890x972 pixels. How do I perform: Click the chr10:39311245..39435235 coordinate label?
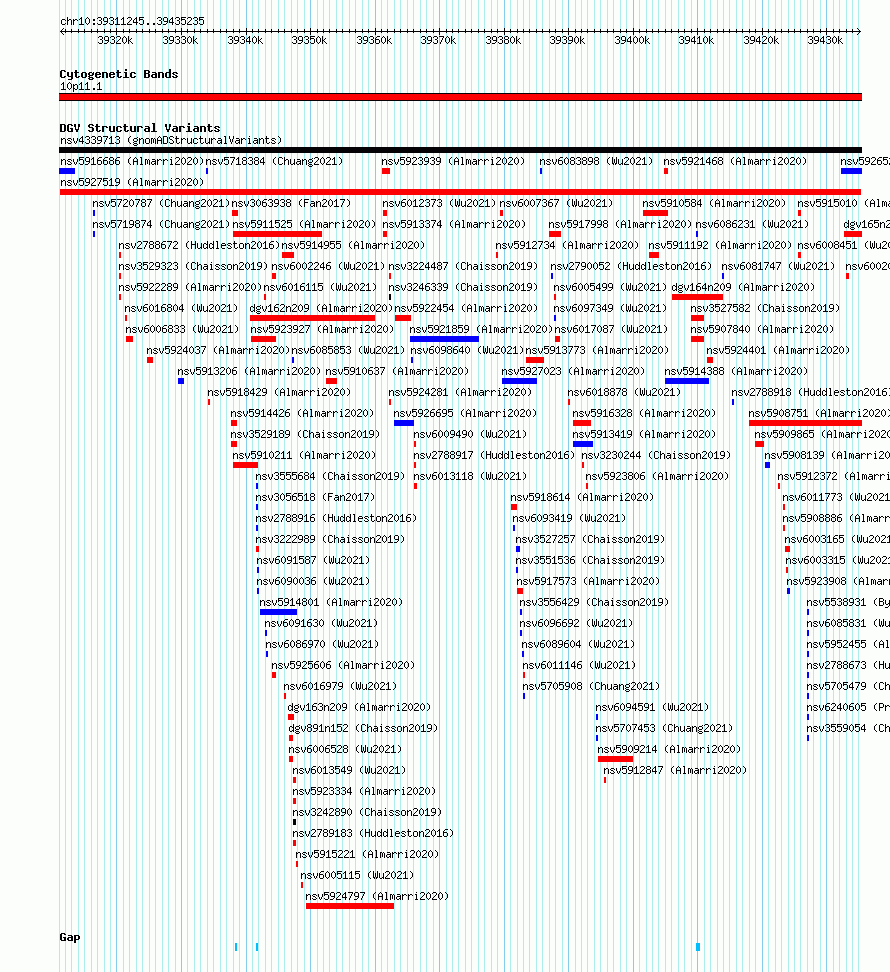tap(132, 21)
